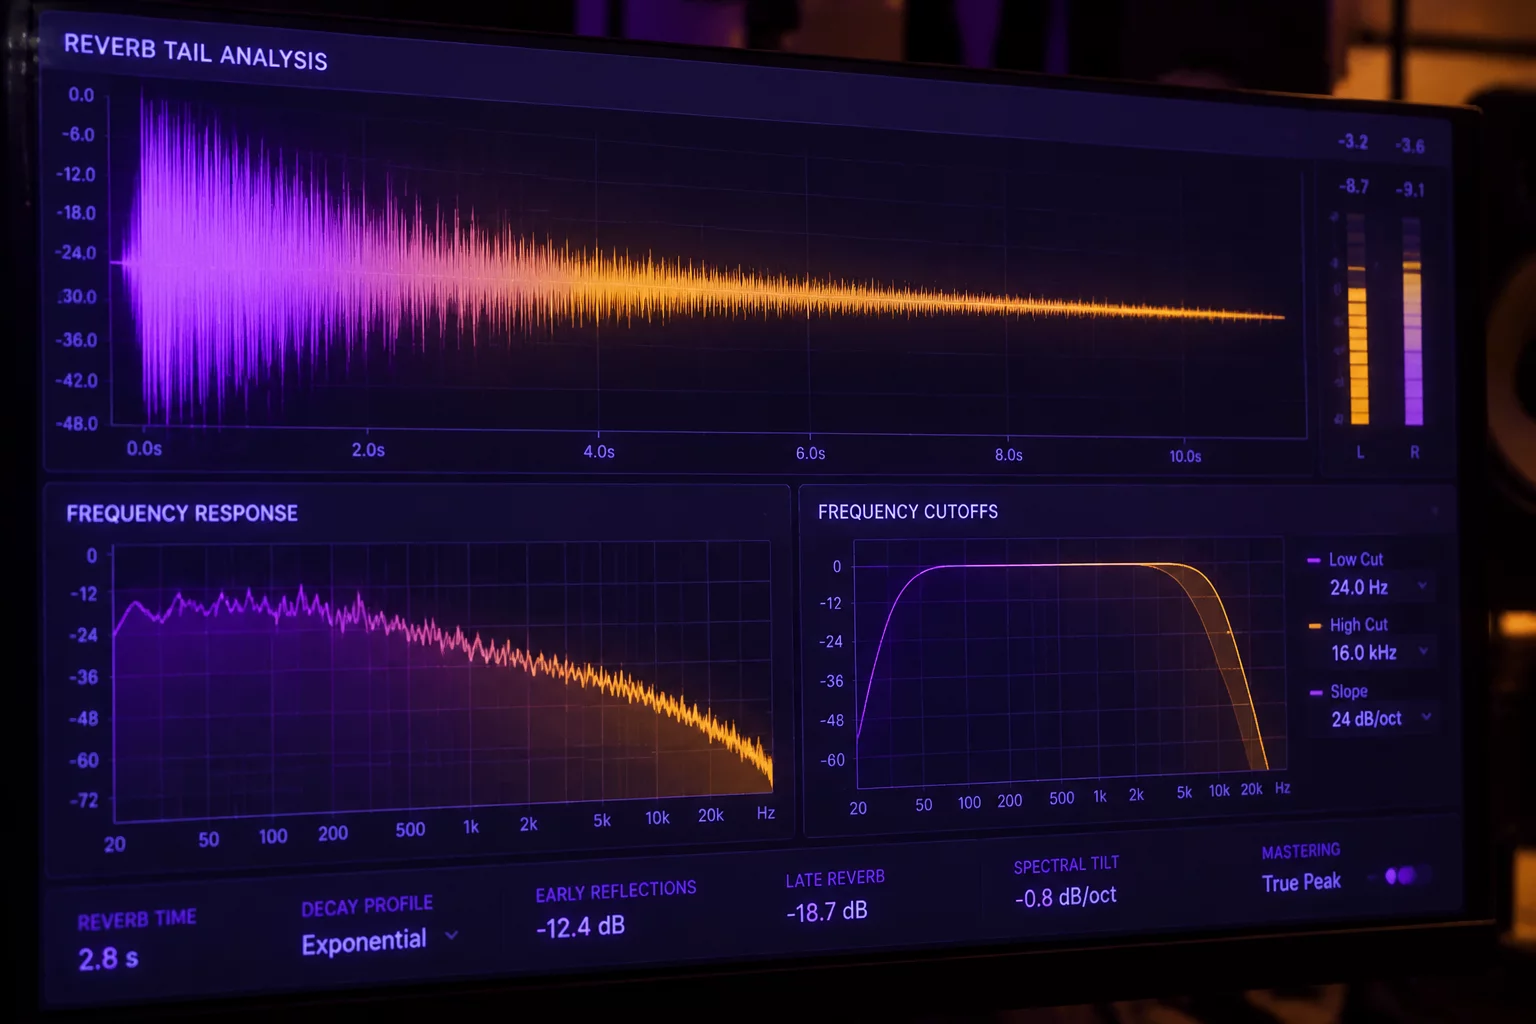Viewport: 1536px width, 1024px height.
Task: Click the -48.0 label on waveform dB axis
Action: tap(76, 423)
